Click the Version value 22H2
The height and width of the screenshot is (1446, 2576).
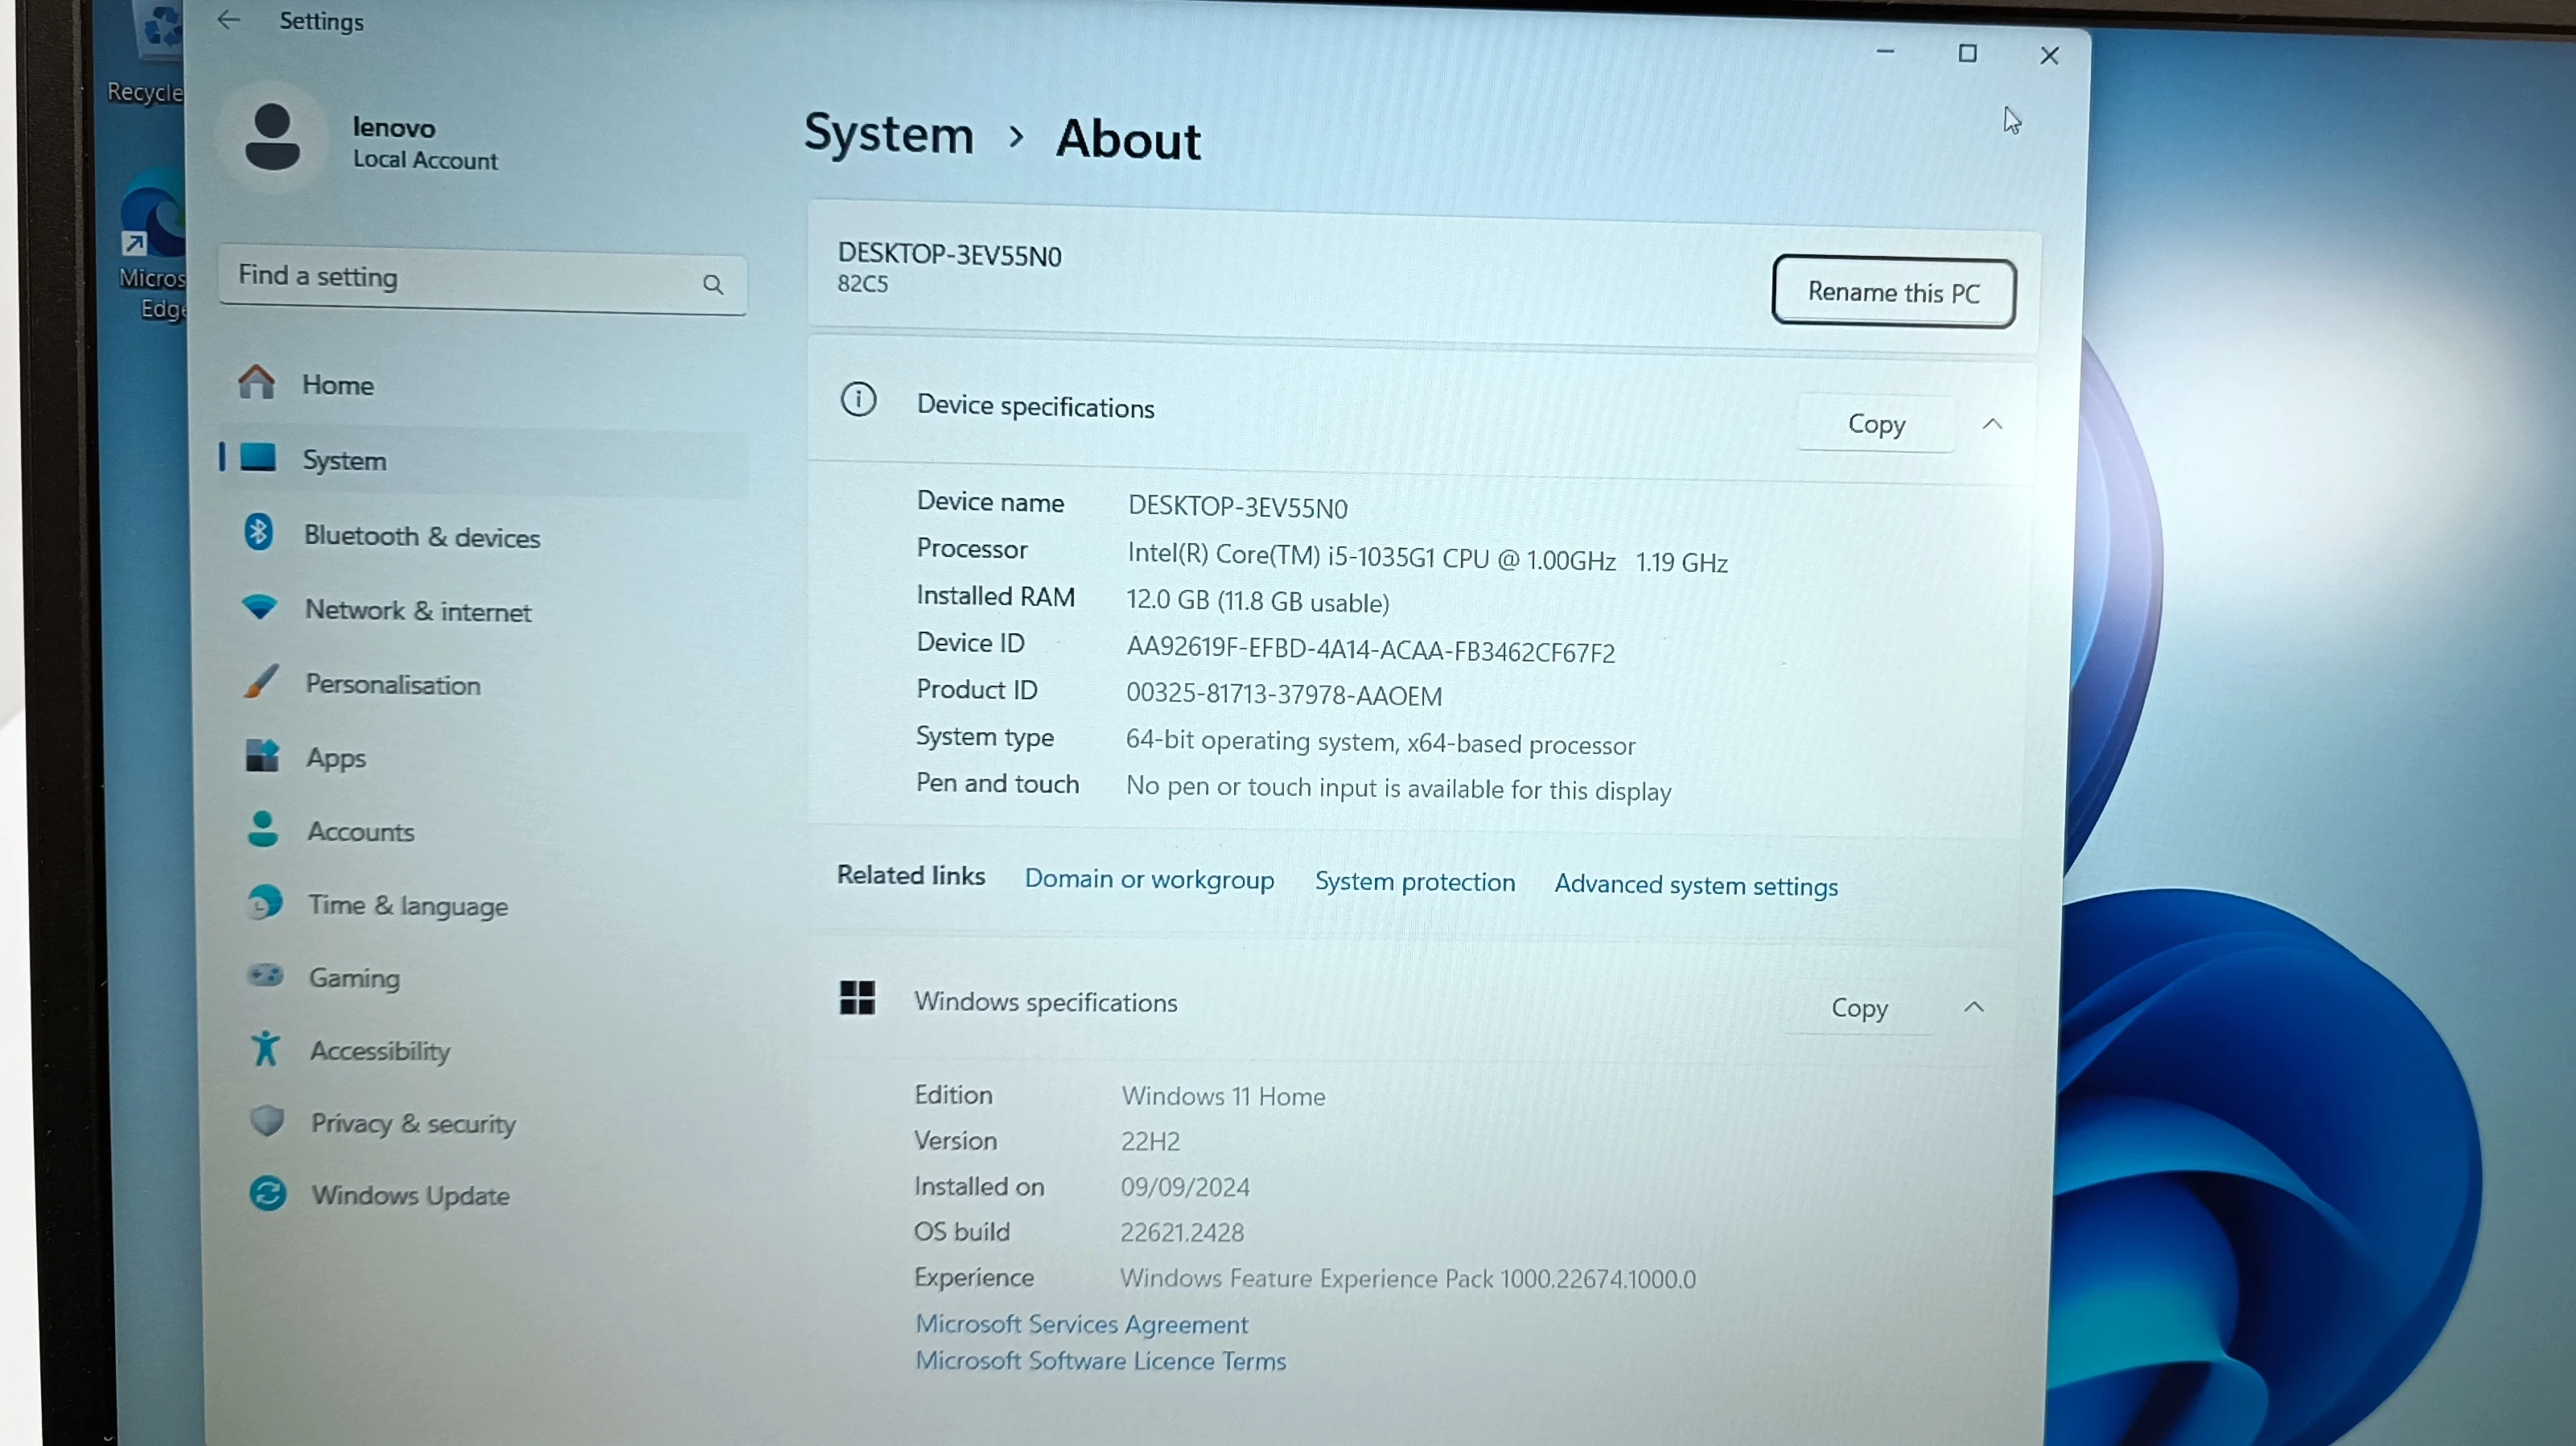tap(1150, 1141)
